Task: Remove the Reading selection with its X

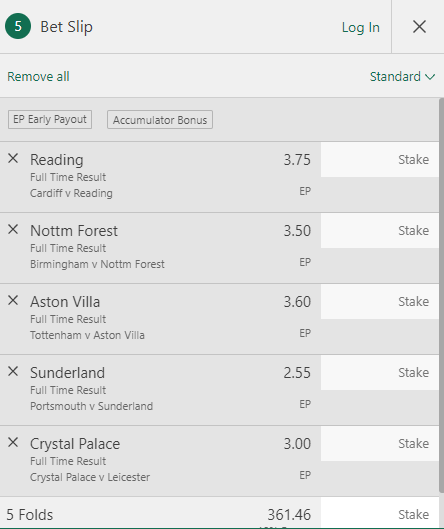Action: (x=13, y=158)
